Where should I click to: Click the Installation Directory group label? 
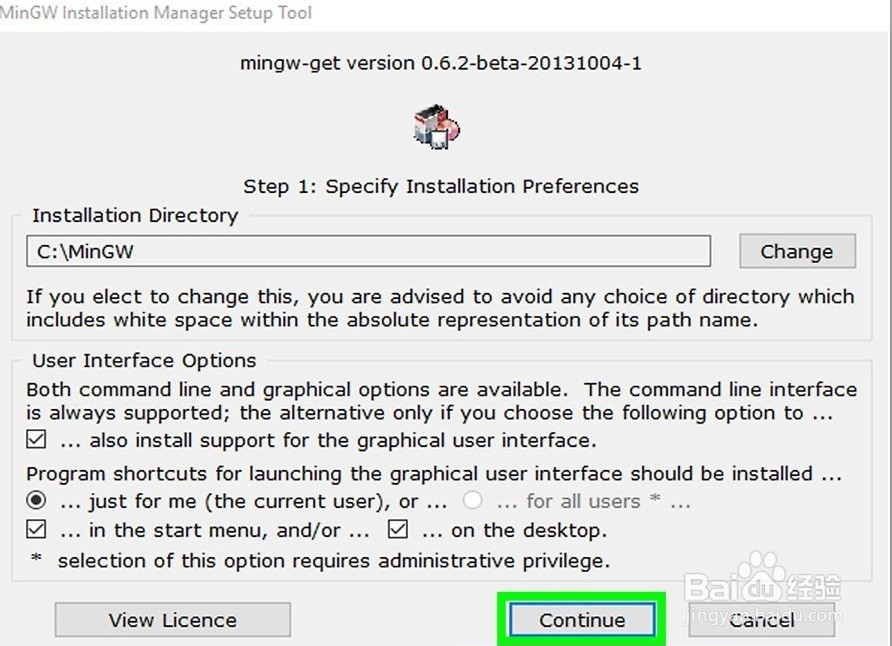click(x=135, y=216)
